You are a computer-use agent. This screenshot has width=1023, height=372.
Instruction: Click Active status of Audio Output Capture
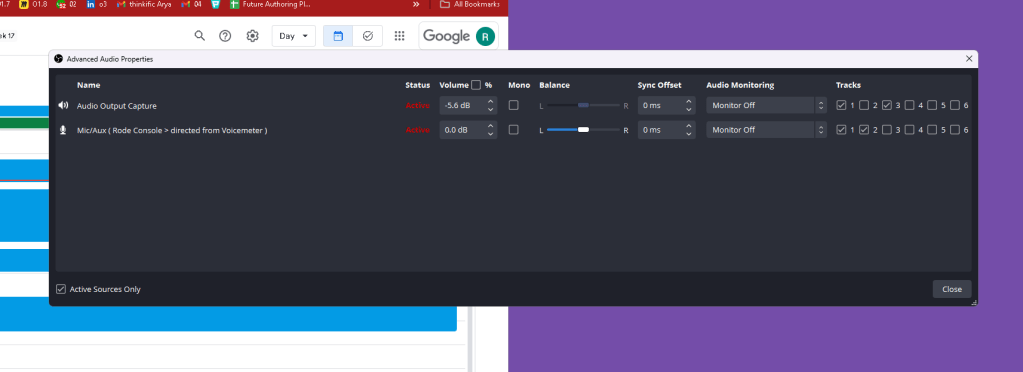418,105
